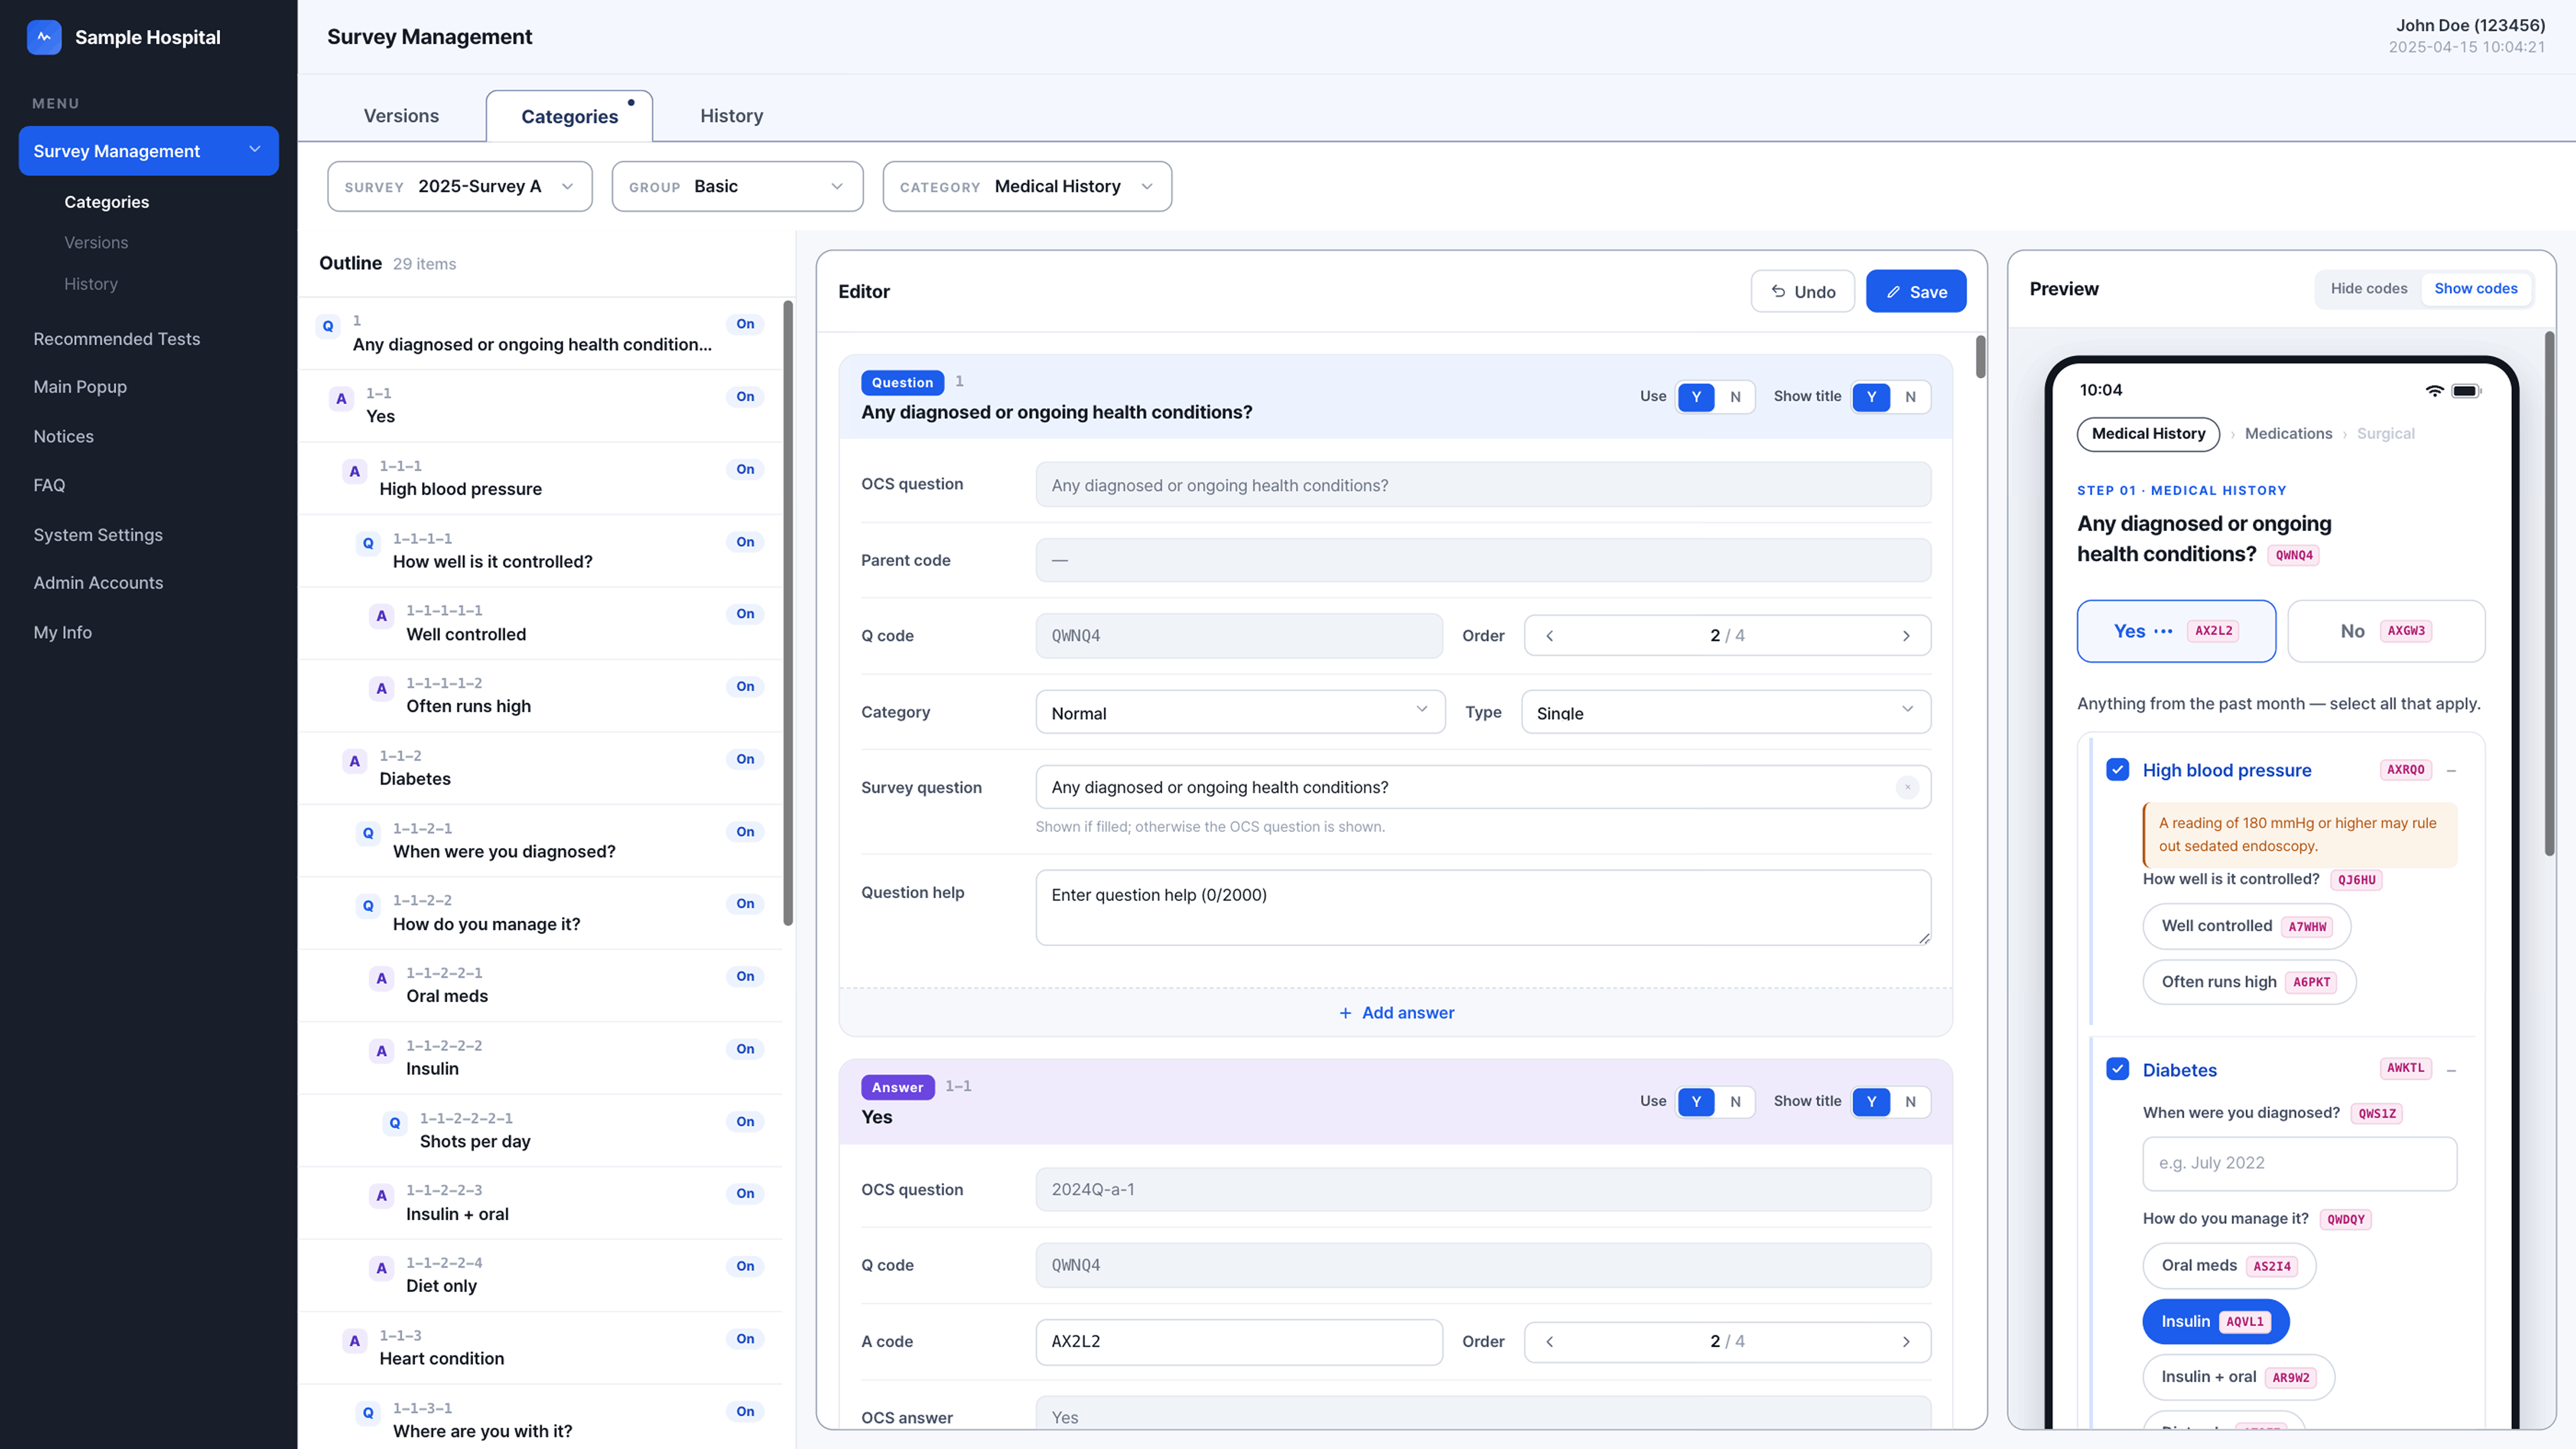This screenshot has width=2576, height=1449.
Task: Click the Medications step in preview breadcrumb
Action: [x=2288, y=434]
